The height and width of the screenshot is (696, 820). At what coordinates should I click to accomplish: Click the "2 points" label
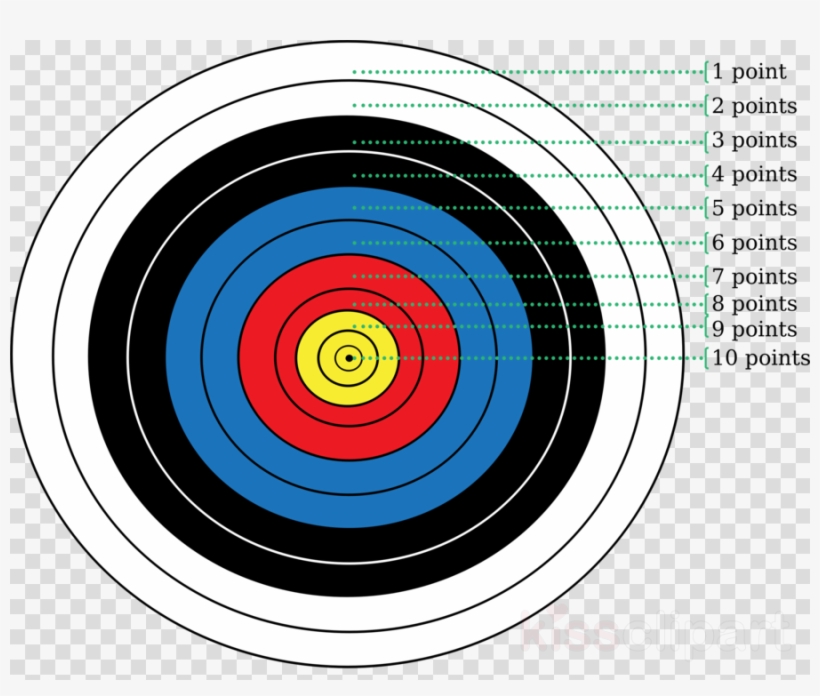(754, 106)
